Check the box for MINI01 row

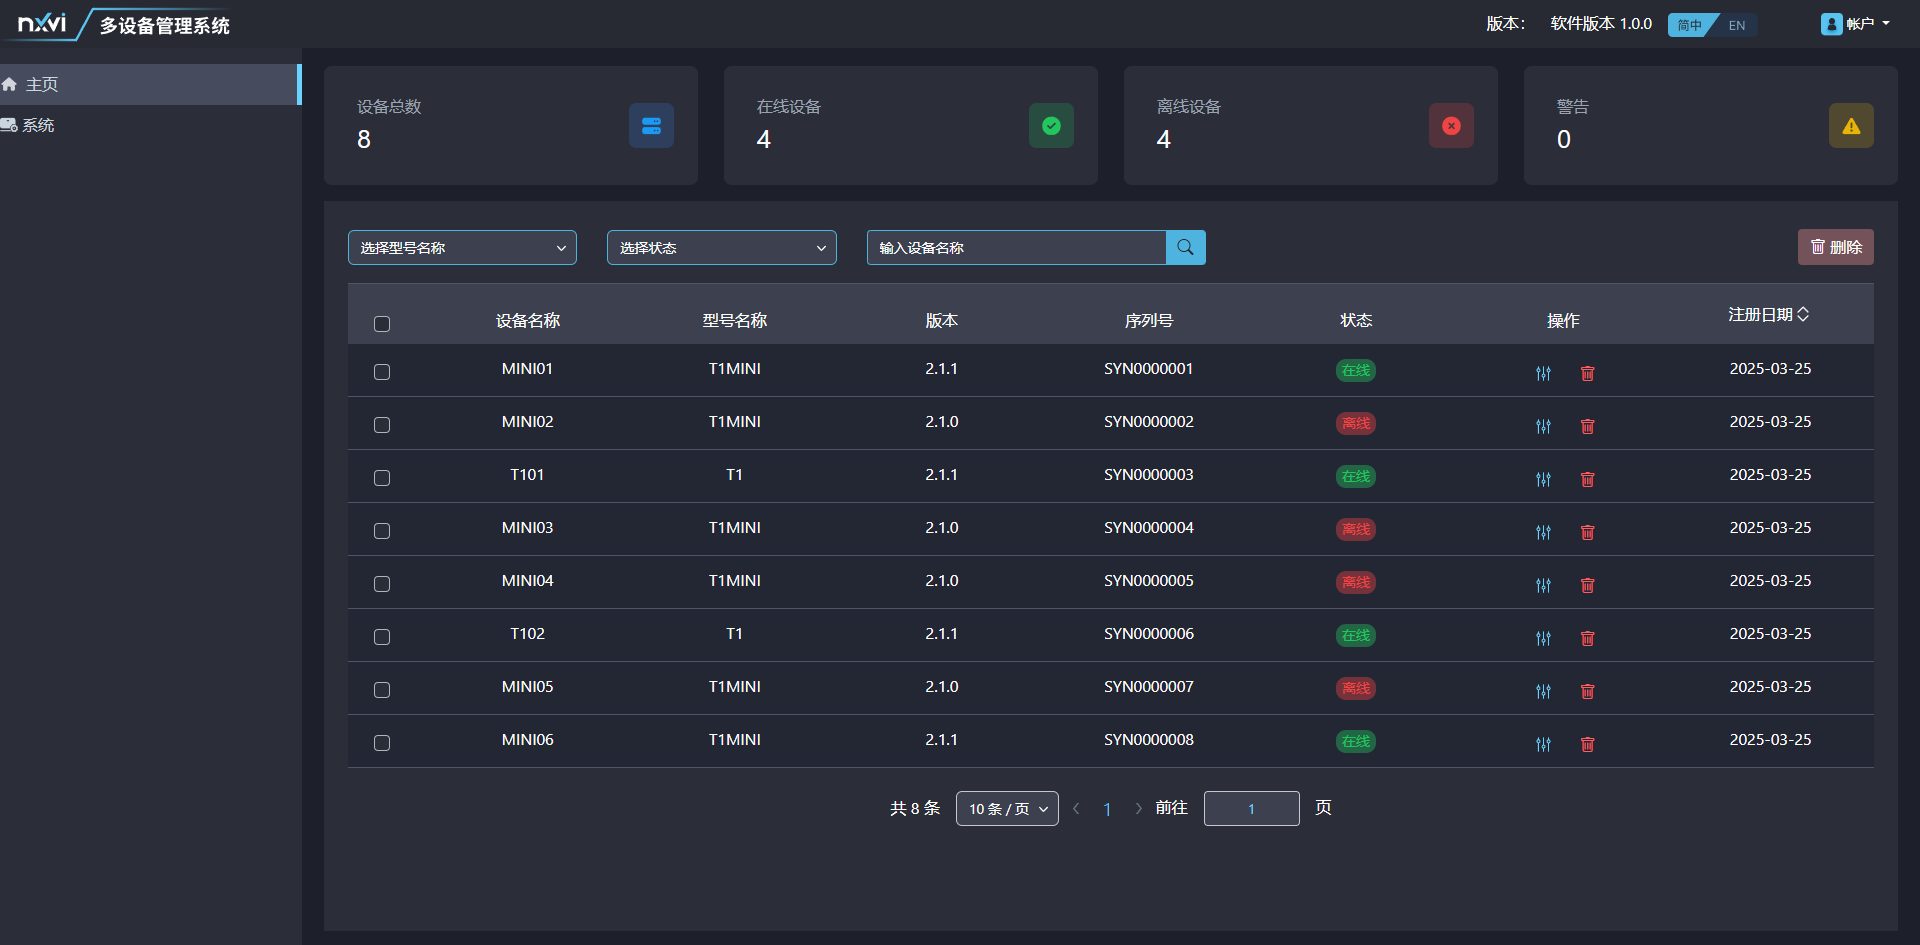tap(382, 372)
